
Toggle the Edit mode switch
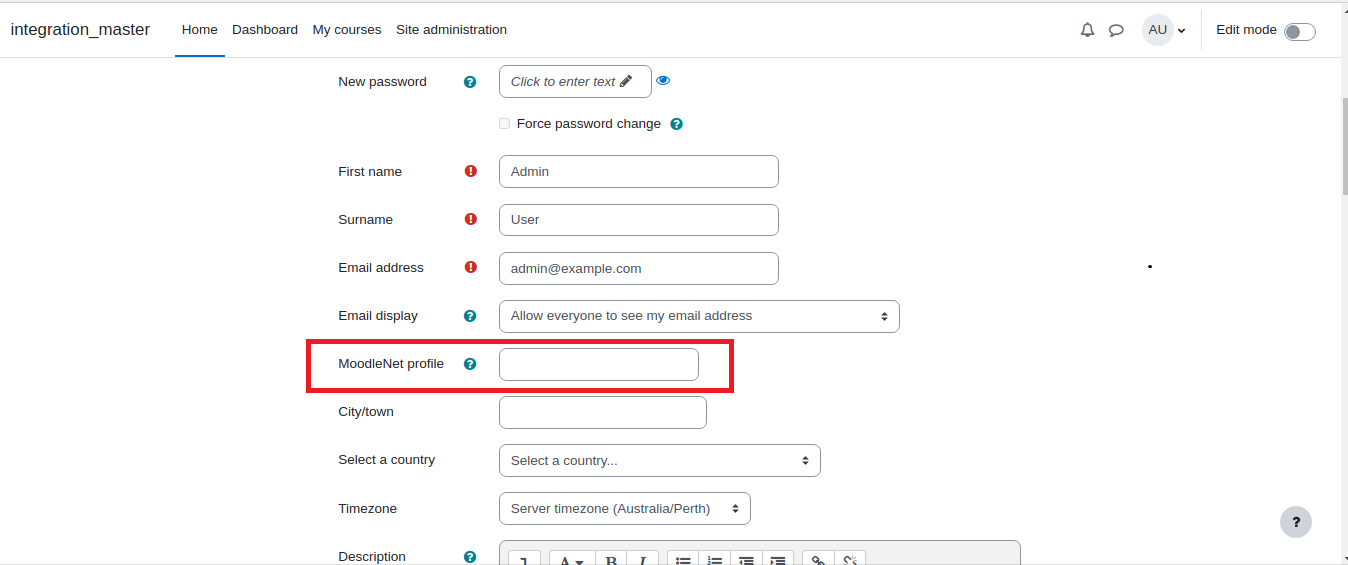[1300, 31]
